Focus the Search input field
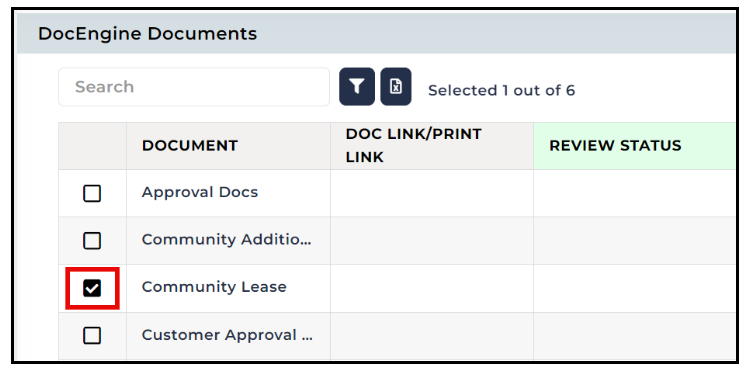Image resolution: width=748 pixels, height=368 pixels. (x=194, y=87)
